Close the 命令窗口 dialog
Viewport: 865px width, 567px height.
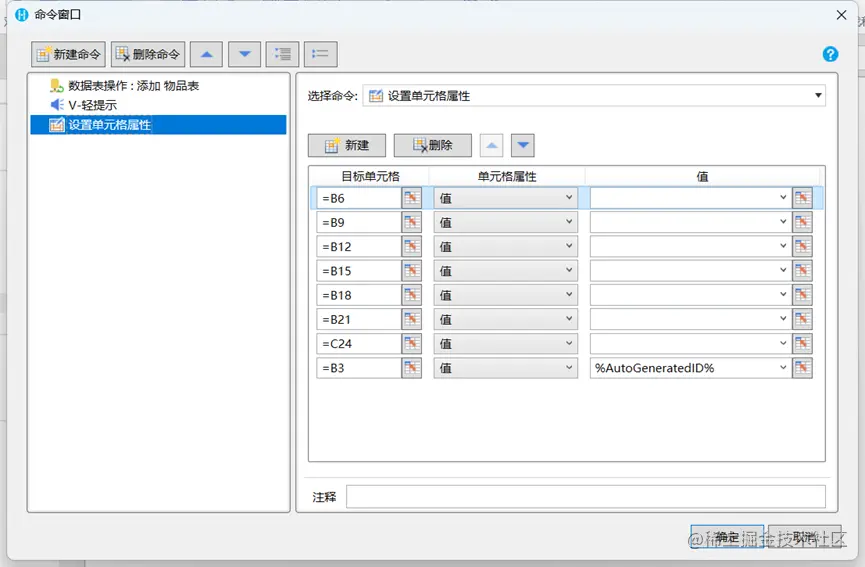pyautogui.click(x=841, y=15)
